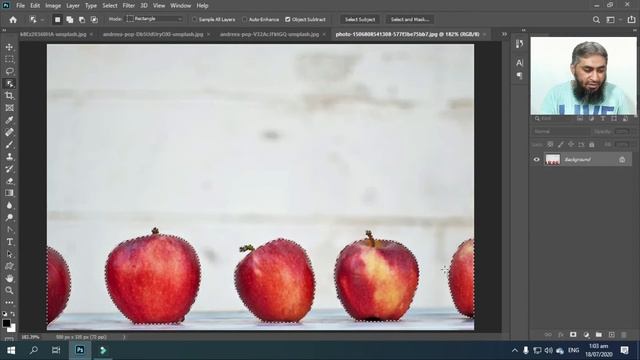Select the Eyedropper tool
This screenshot has height=360, width=640.
click(x=9, y=120)
